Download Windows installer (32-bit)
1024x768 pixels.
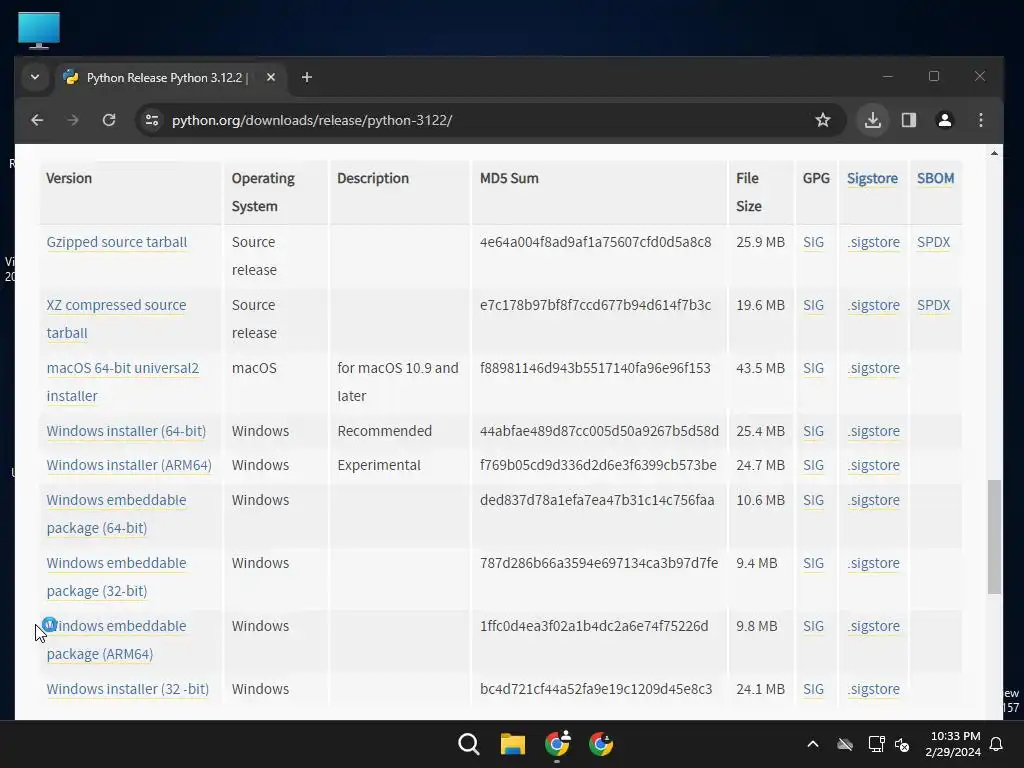click(x=127, y=689)
